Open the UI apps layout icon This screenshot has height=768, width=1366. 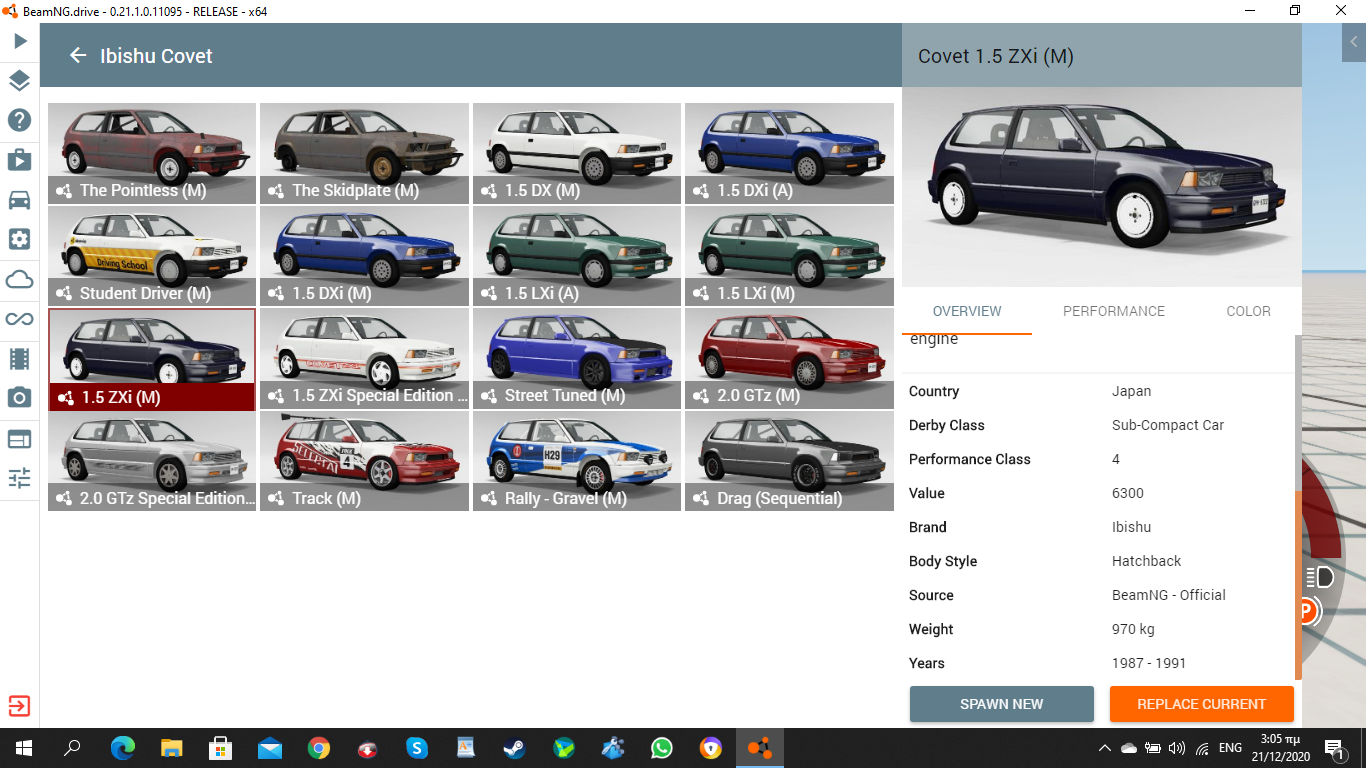[19, 439]
